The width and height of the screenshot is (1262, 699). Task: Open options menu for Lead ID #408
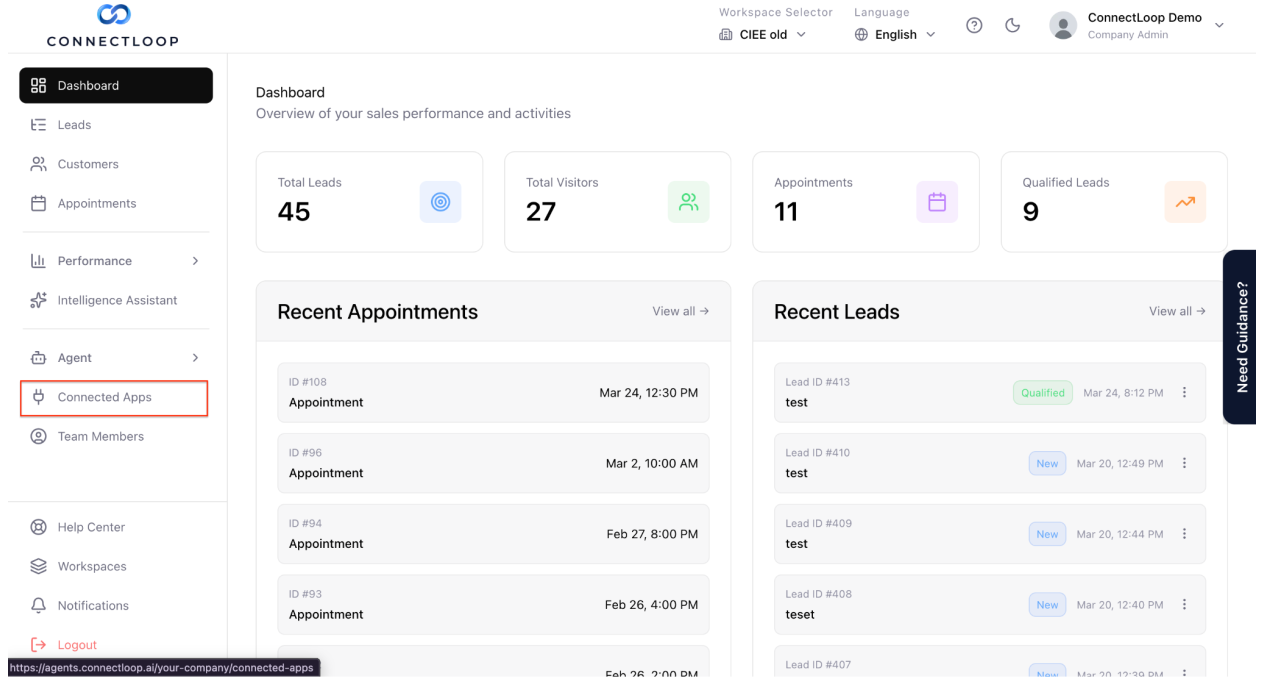tap(1185, 605)
